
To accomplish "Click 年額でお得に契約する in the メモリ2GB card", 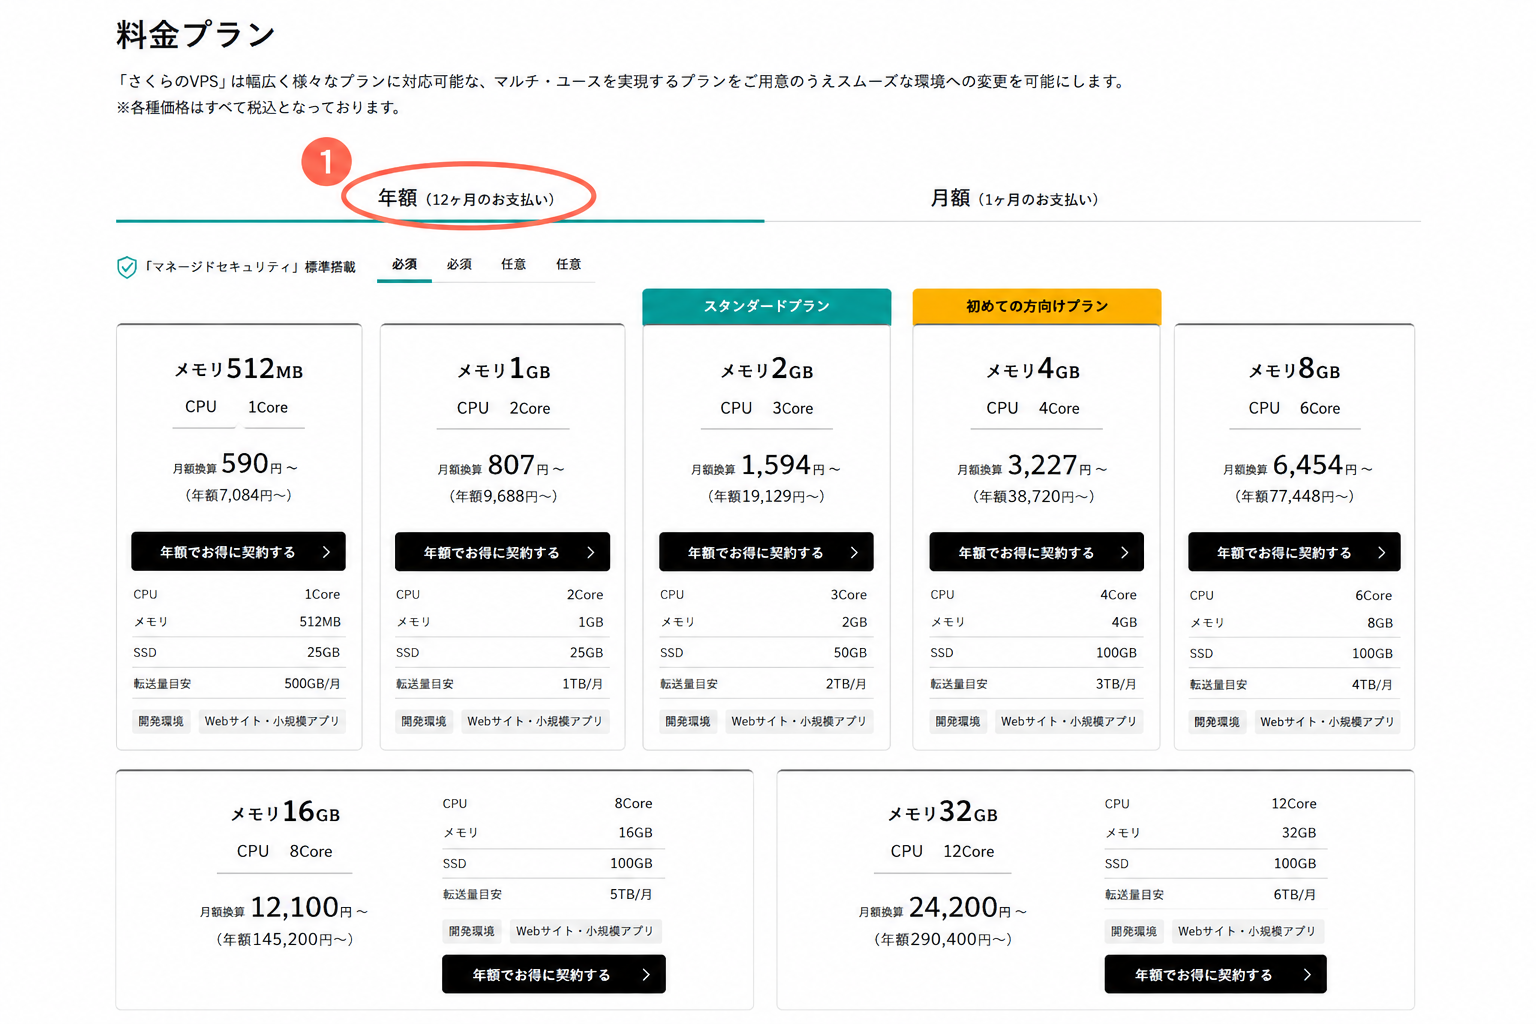I will (766, 552).
